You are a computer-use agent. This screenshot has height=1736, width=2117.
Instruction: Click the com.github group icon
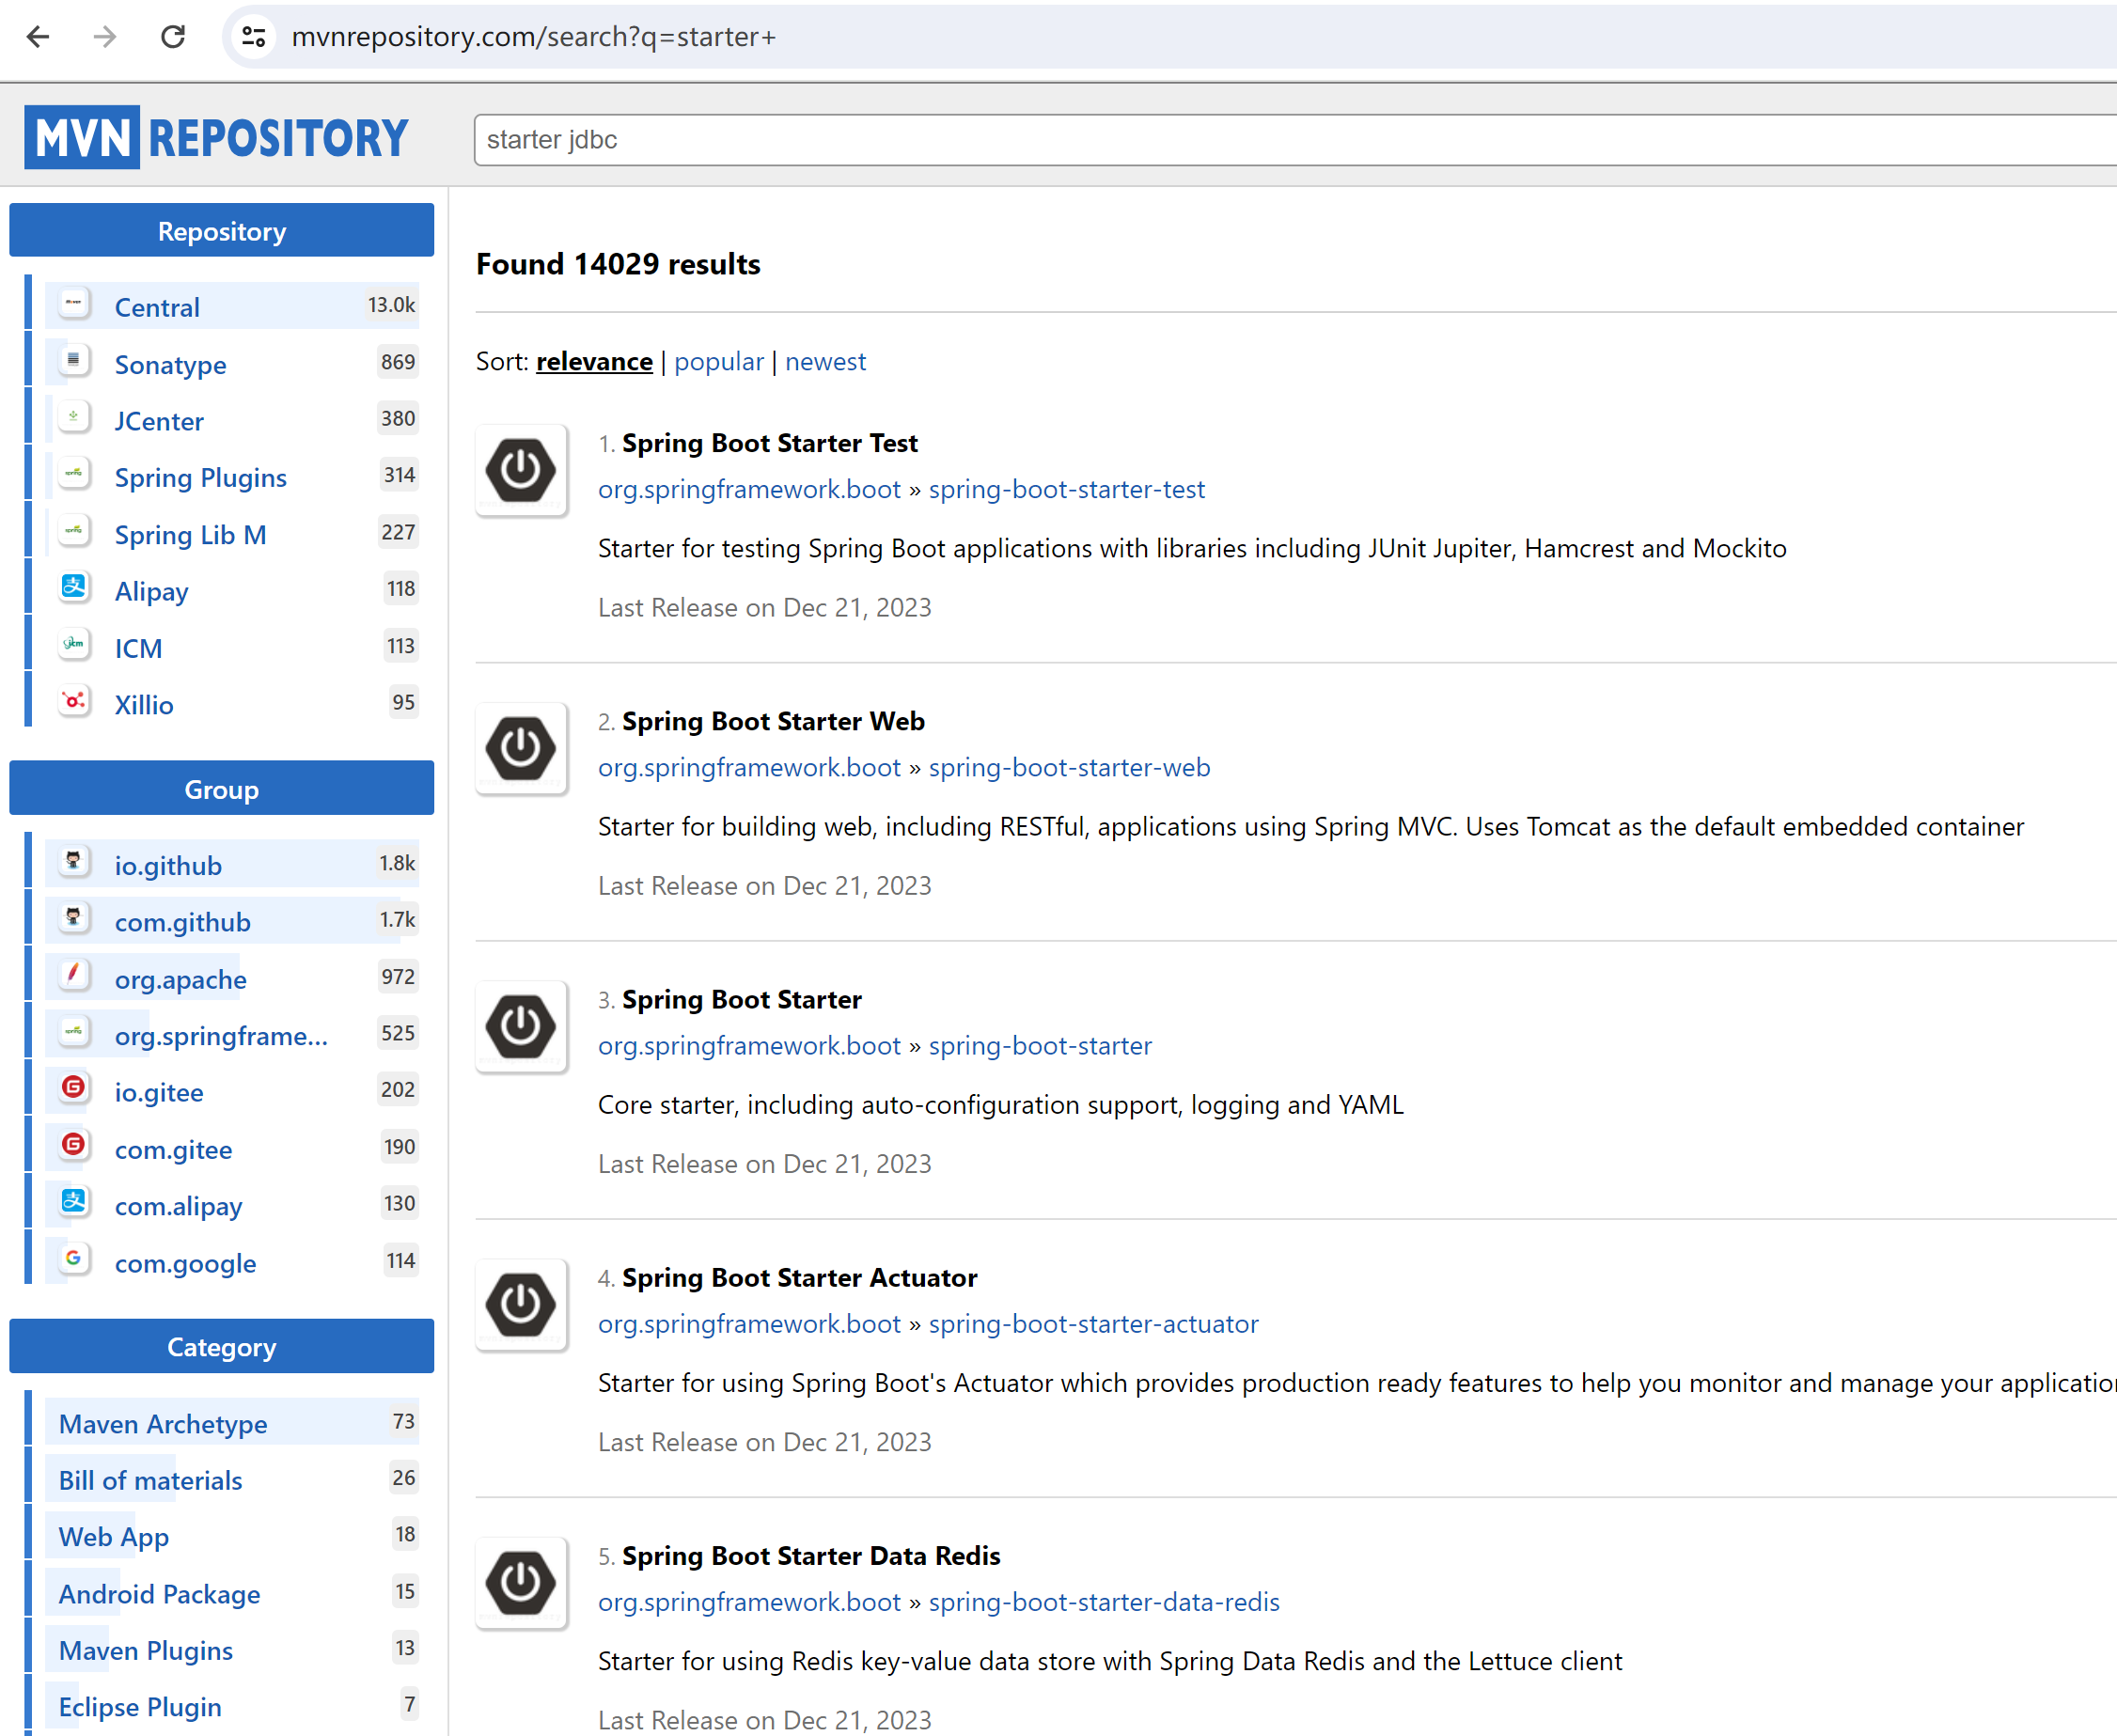(74, 918)
